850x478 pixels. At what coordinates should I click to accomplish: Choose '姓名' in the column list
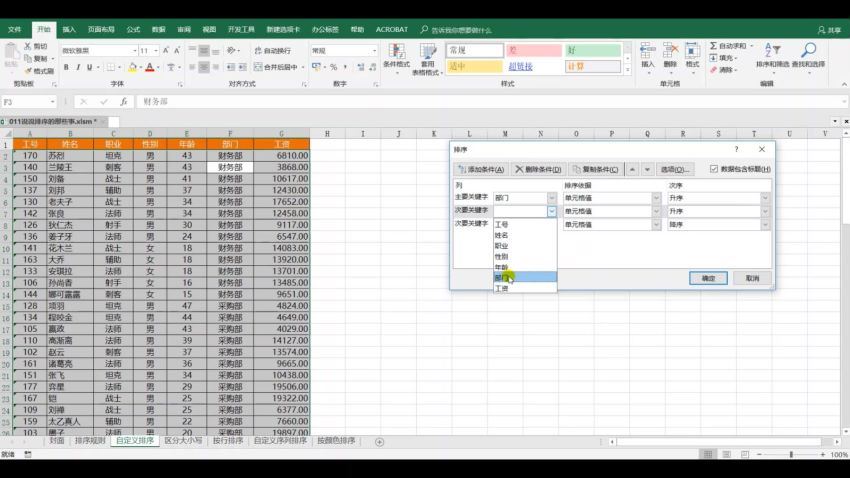[502, 235]
